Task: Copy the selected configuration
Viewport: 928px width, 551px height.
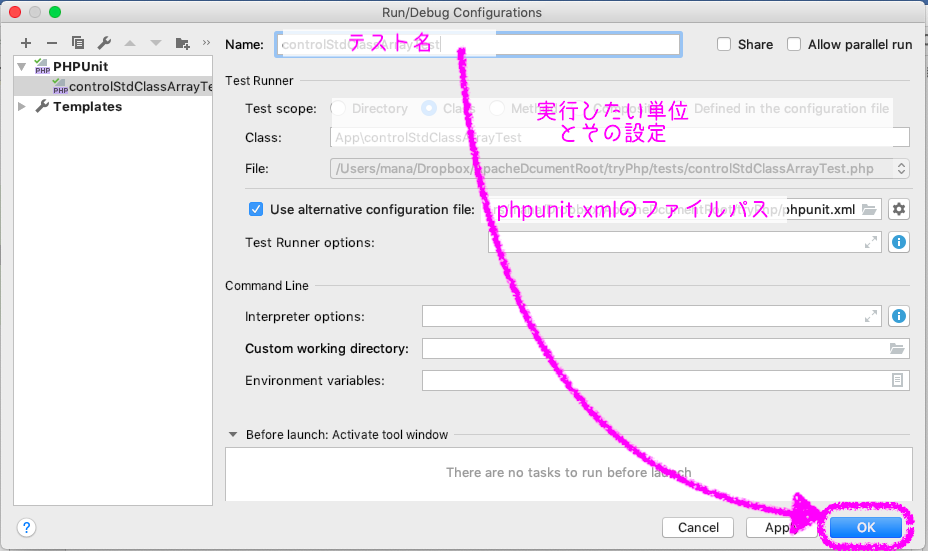Action: click(78, 43)
